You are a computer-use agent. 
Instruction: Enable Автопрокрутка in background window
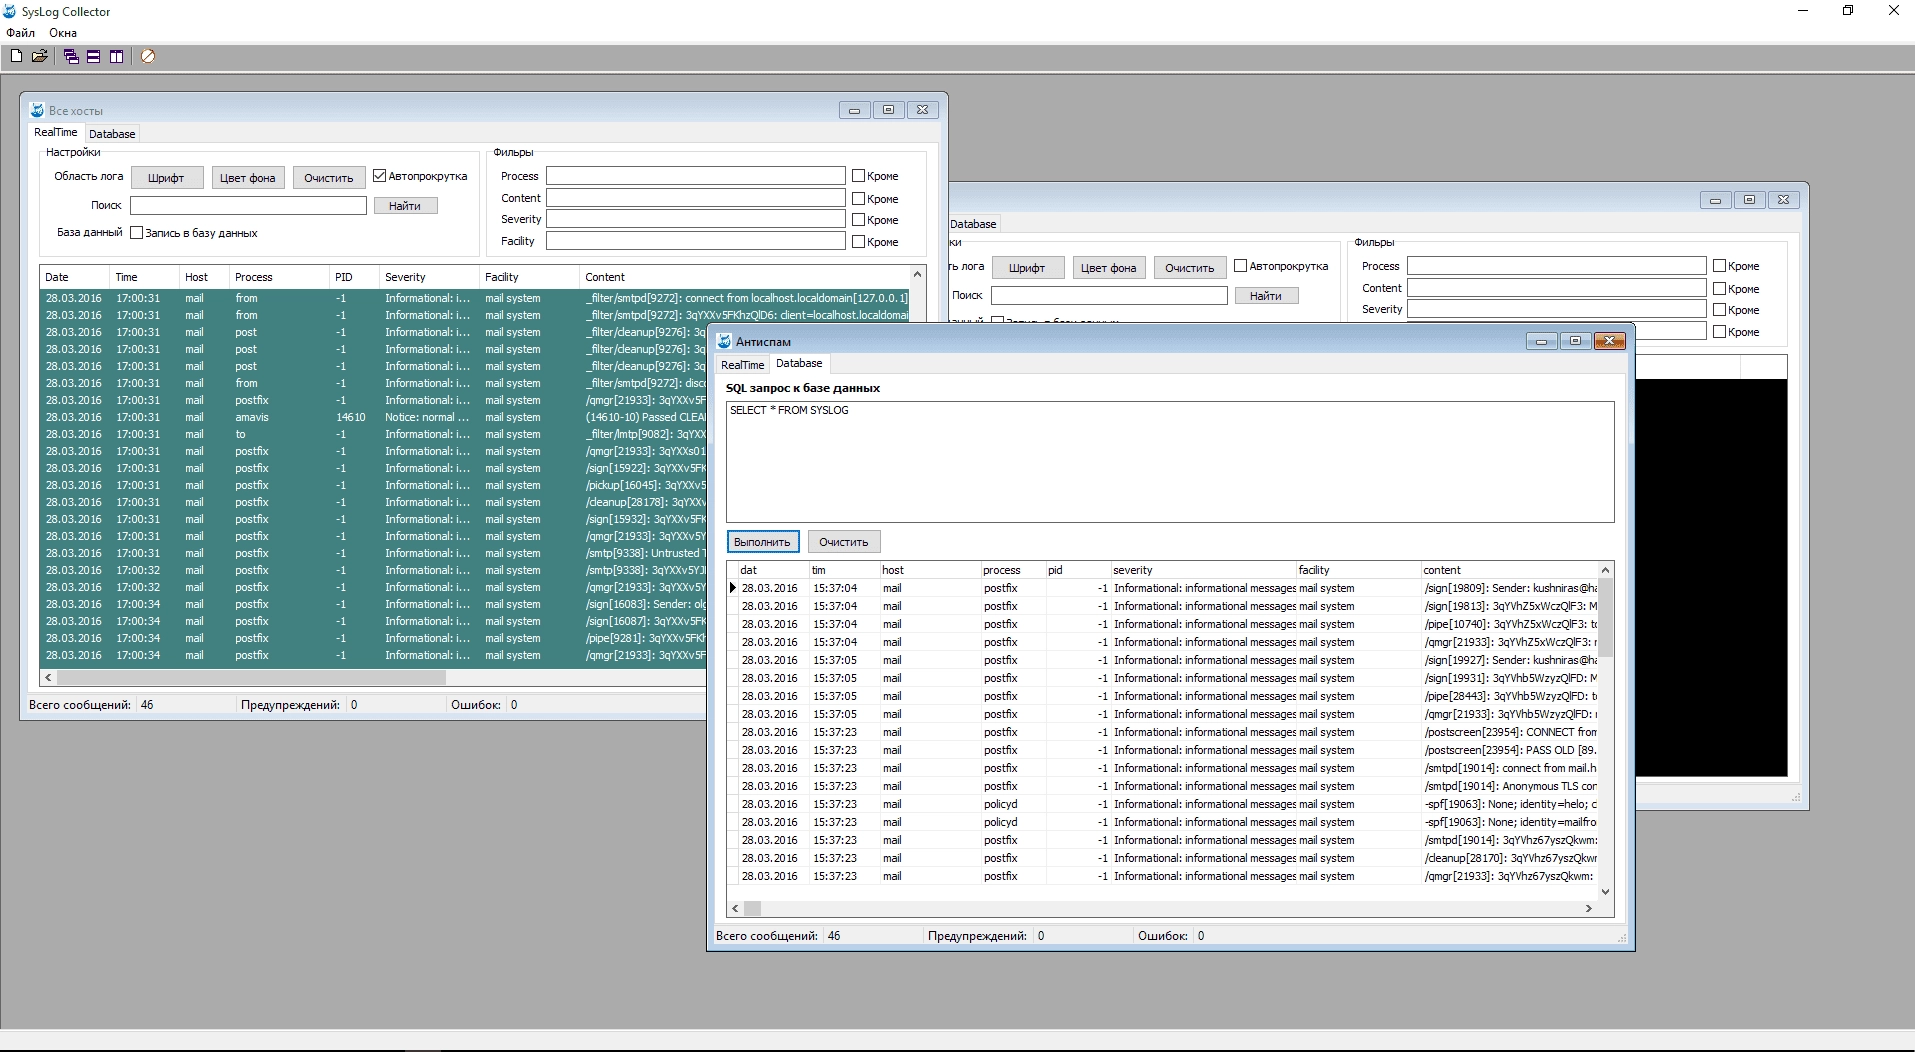tap(1241, 266)
